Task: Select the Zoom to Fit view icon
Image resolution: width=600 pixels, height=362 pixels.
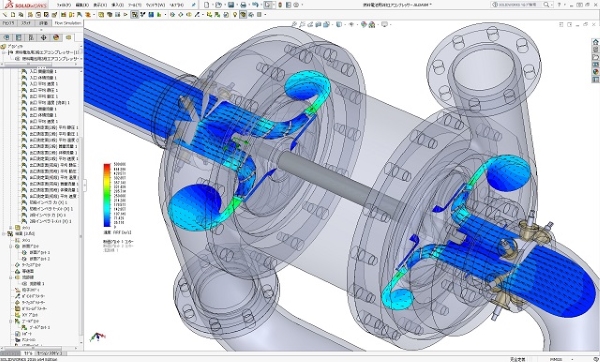Action: [x=294, y=24]
